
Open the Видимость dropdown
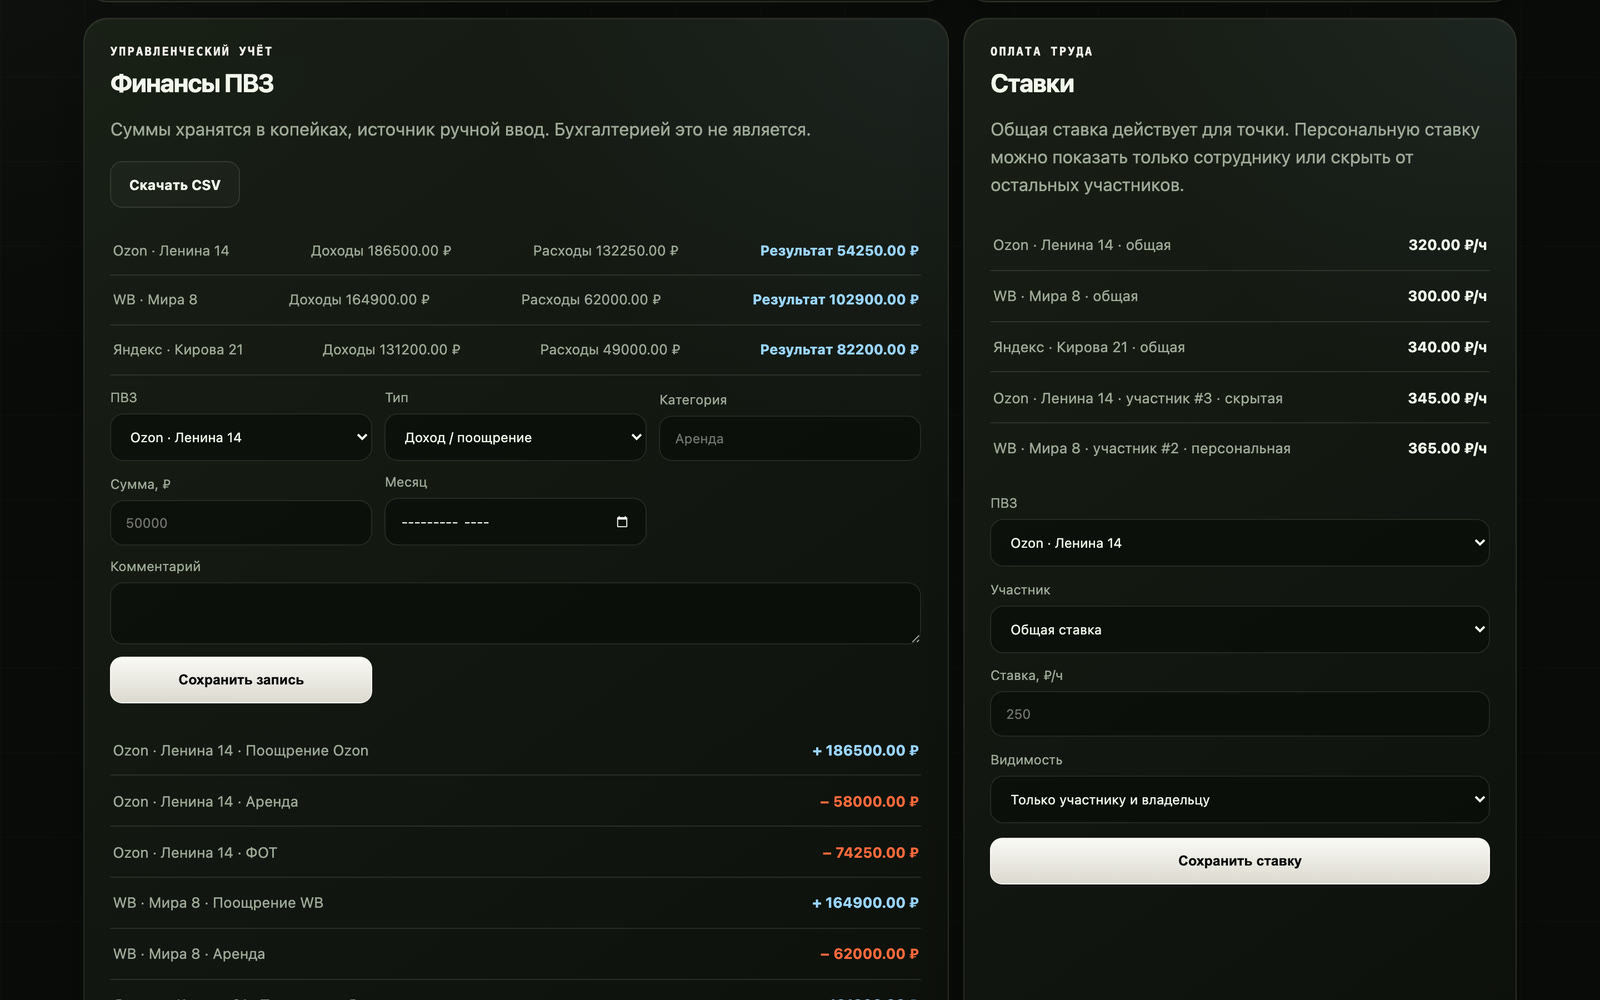pos(1240,800)
